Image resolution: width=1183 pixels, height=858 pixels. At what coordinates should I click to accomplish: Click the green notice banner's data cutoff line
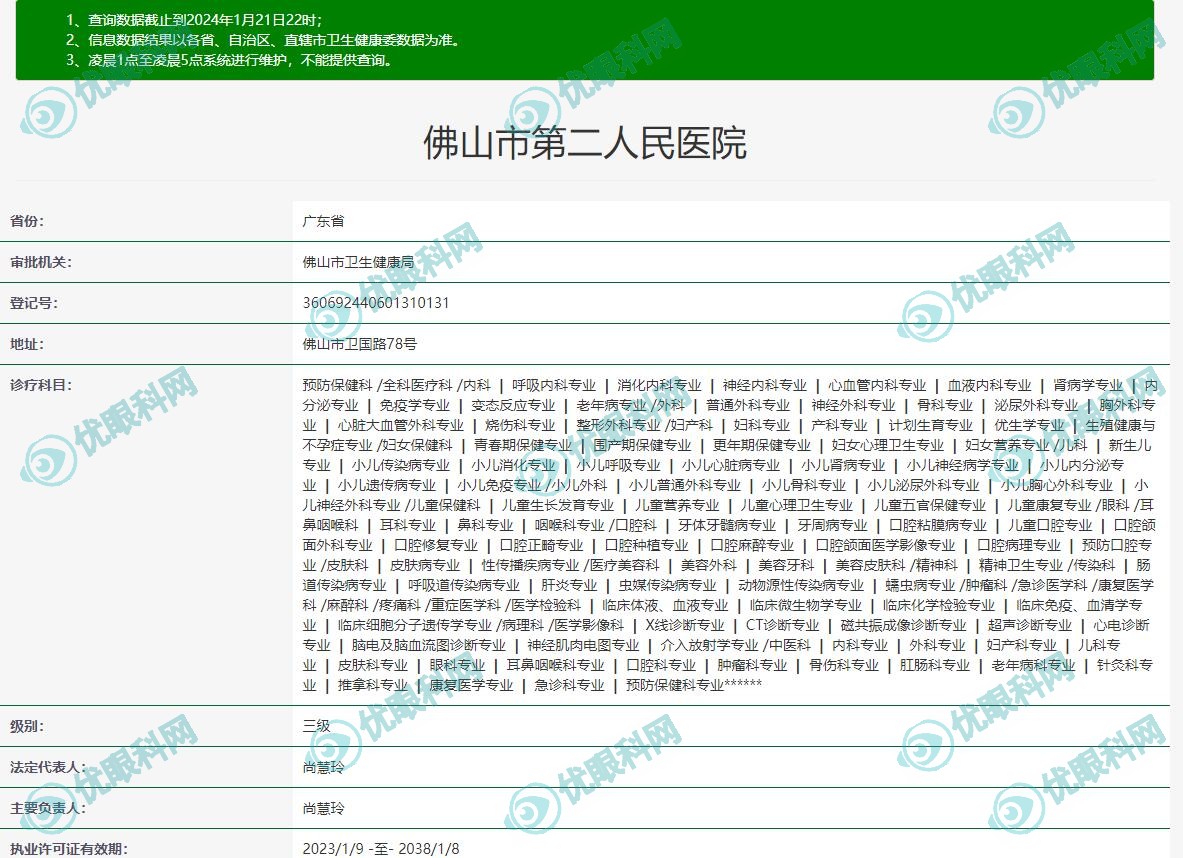[x=194, y=20]
